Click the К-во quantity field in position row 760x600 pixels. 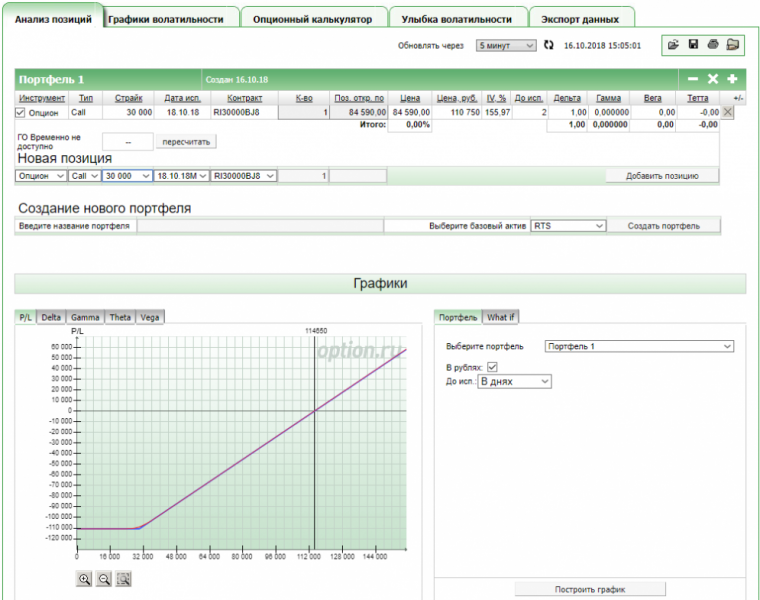pos(303,112)
